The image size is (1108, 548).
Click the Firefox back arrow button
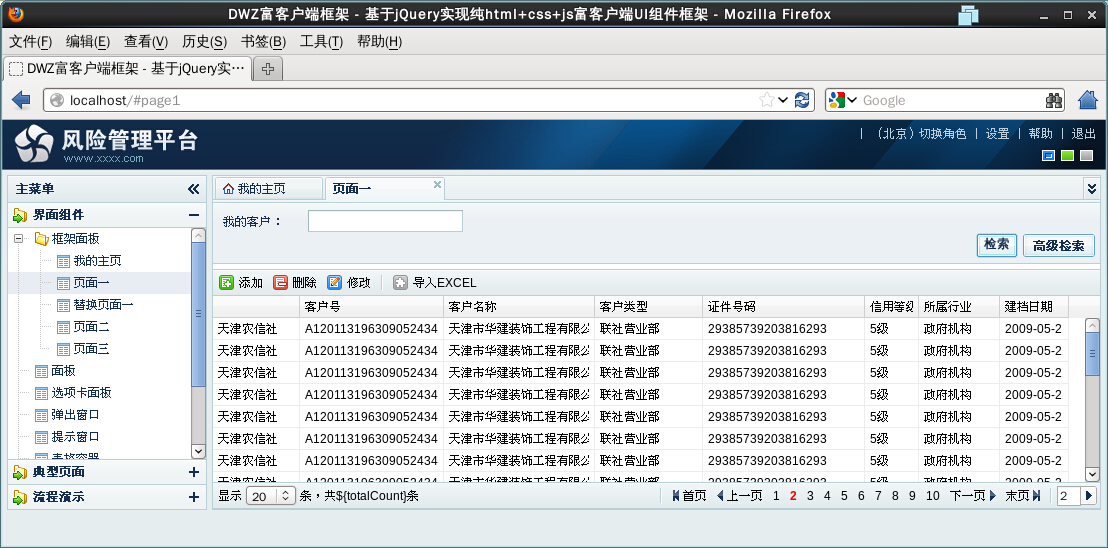pos(21,100)
